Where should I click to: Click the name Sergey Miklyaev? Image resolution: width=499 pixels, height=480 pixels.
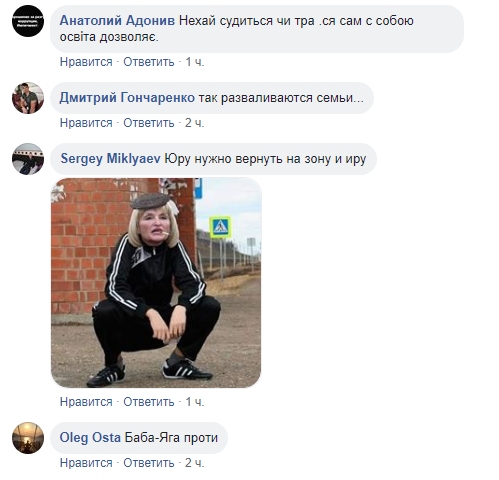(110, 159)
